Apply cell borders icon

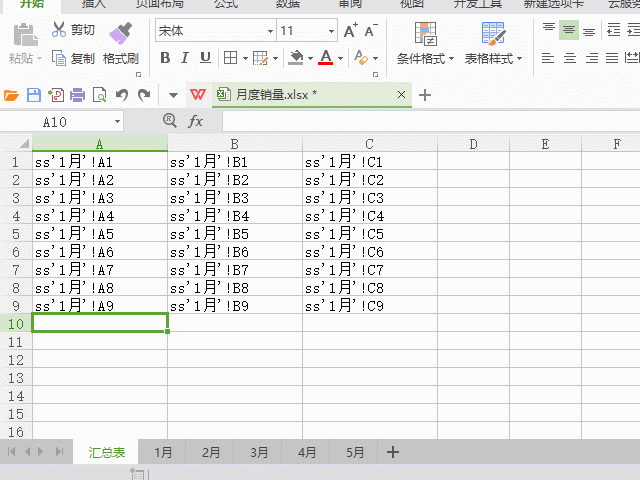[x=231, y=58]
